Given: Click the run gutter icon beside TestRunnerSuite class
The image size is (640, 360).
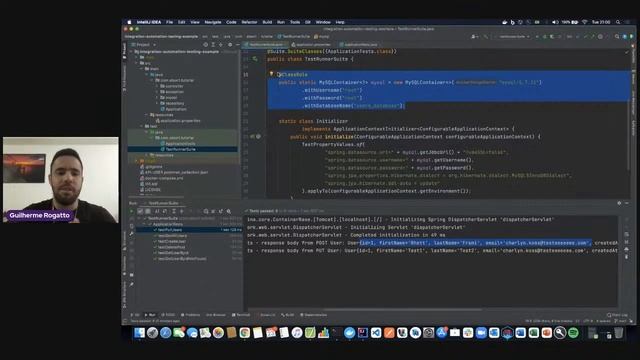Looking at the screenshot, I should click(255, 59).
